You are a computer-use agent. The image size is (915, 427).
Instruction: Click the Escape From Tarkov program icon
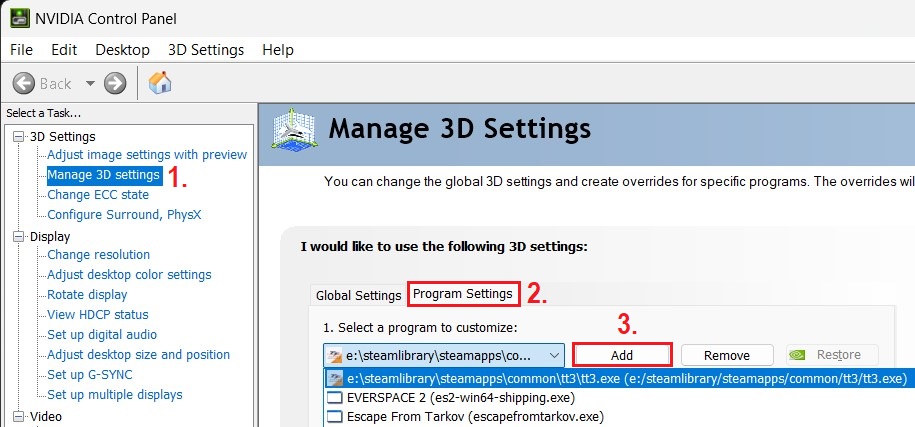[334, 417]
